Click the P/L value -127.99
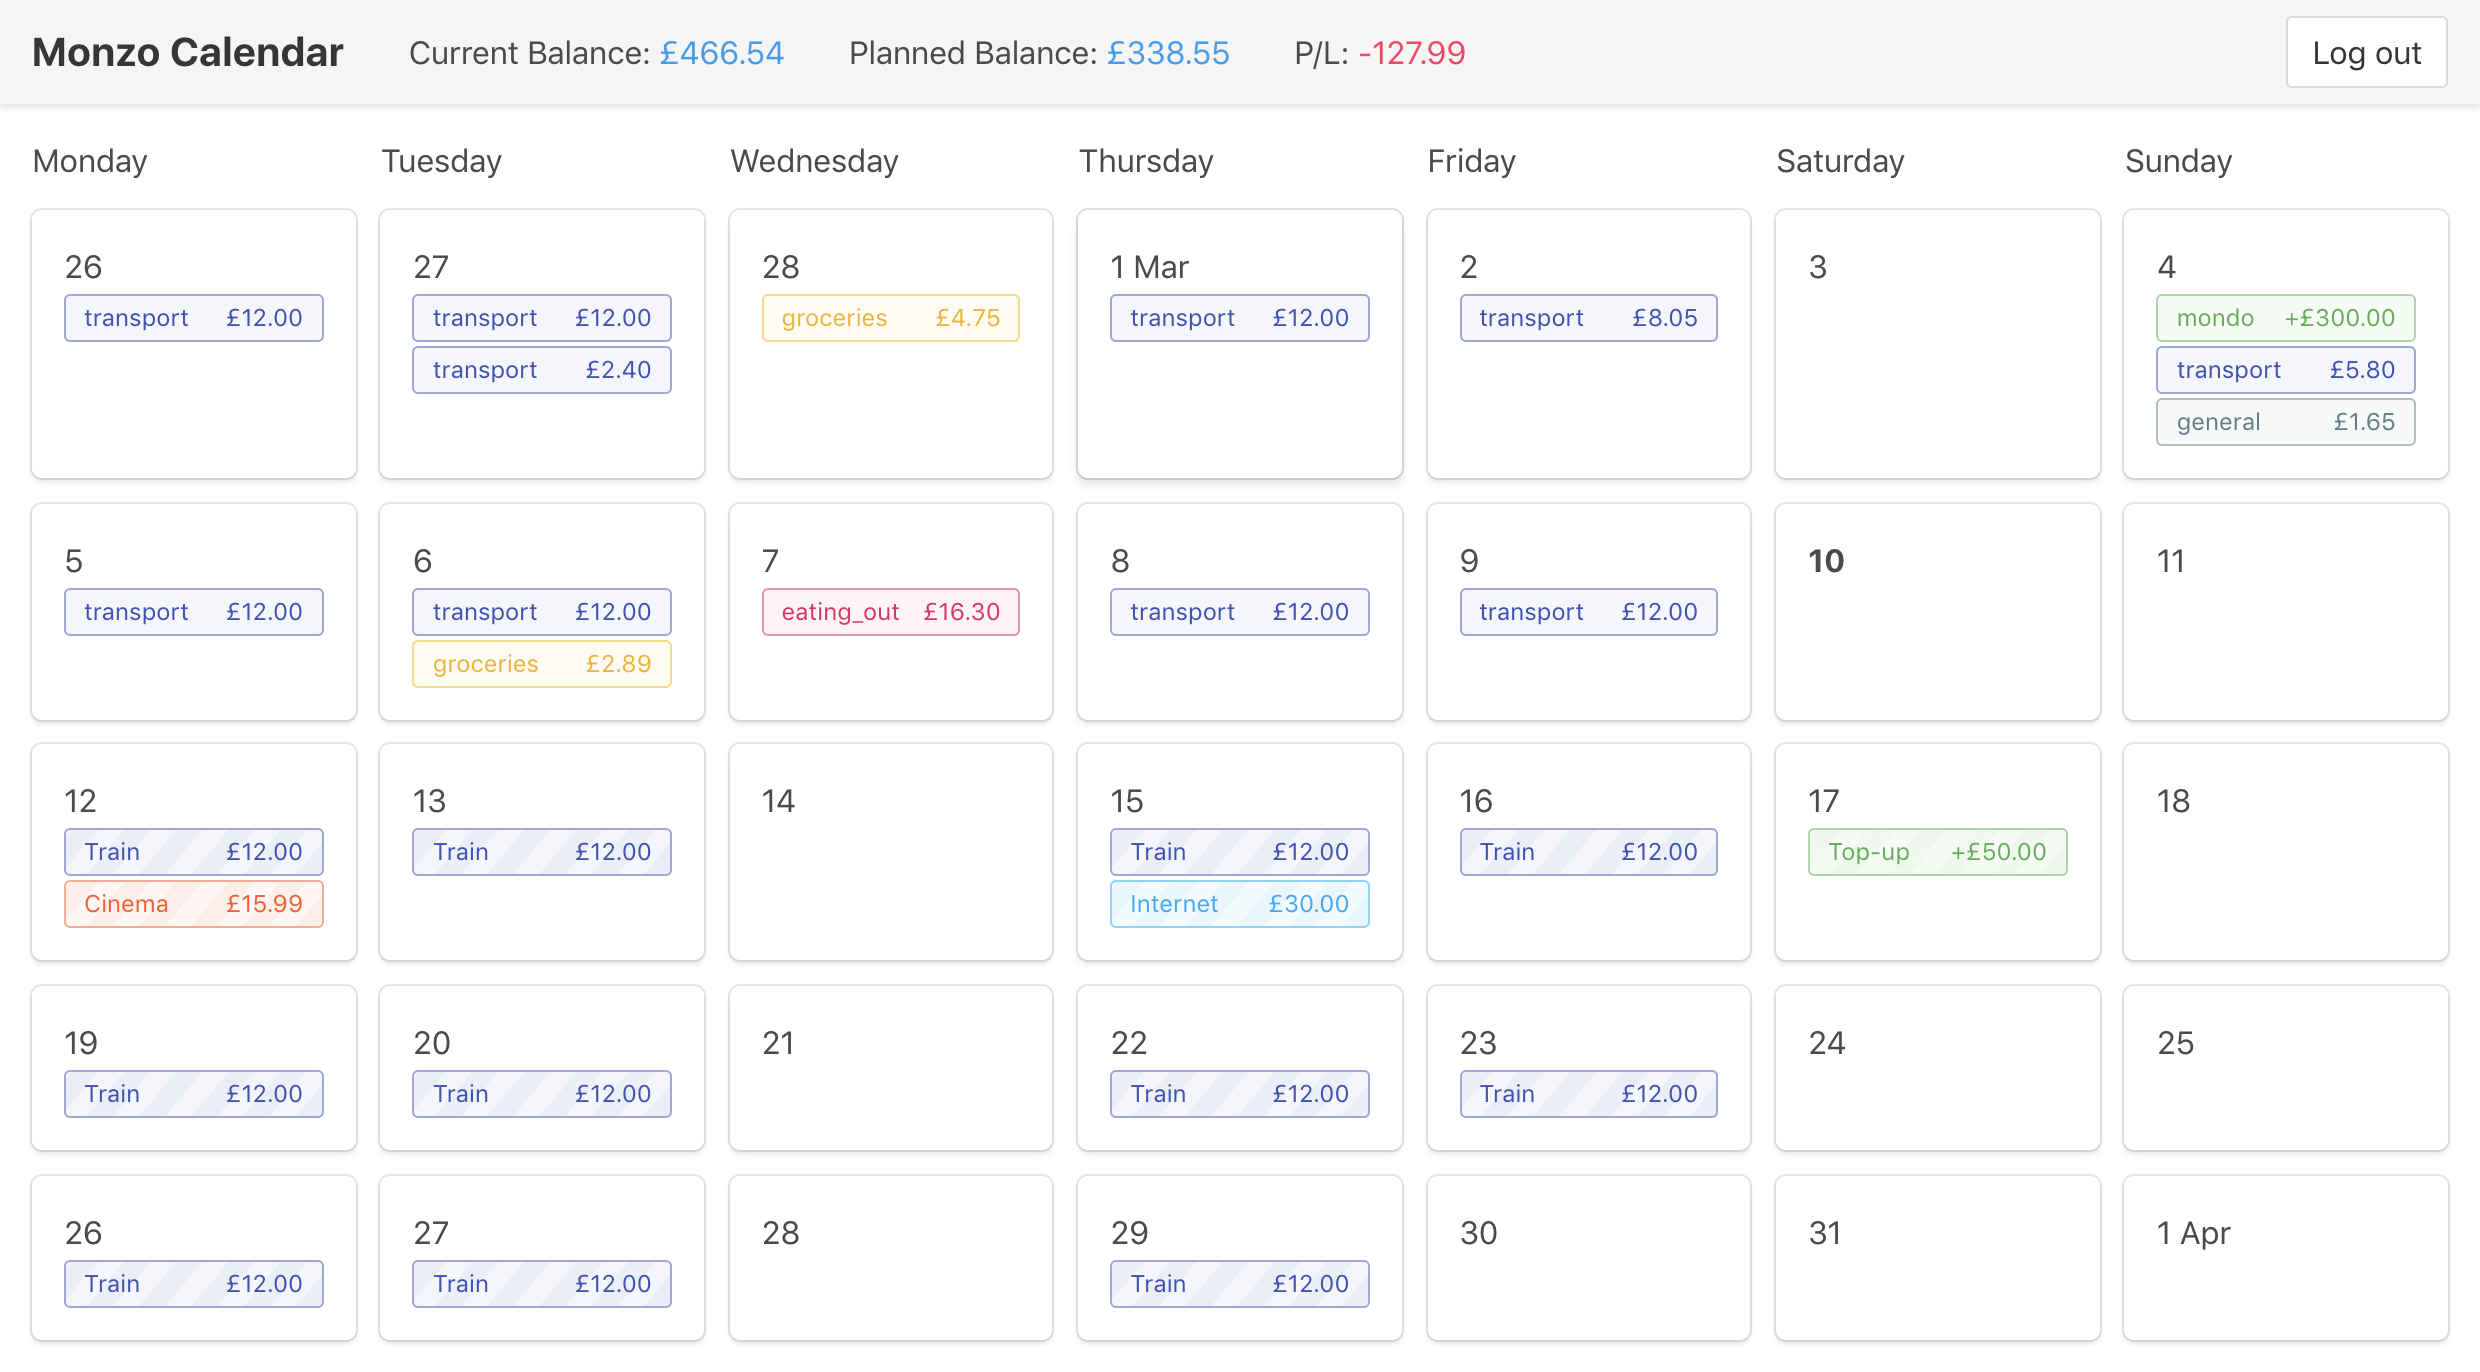Viewport: 2480px width, 1372px height. tap(1412, 53)
